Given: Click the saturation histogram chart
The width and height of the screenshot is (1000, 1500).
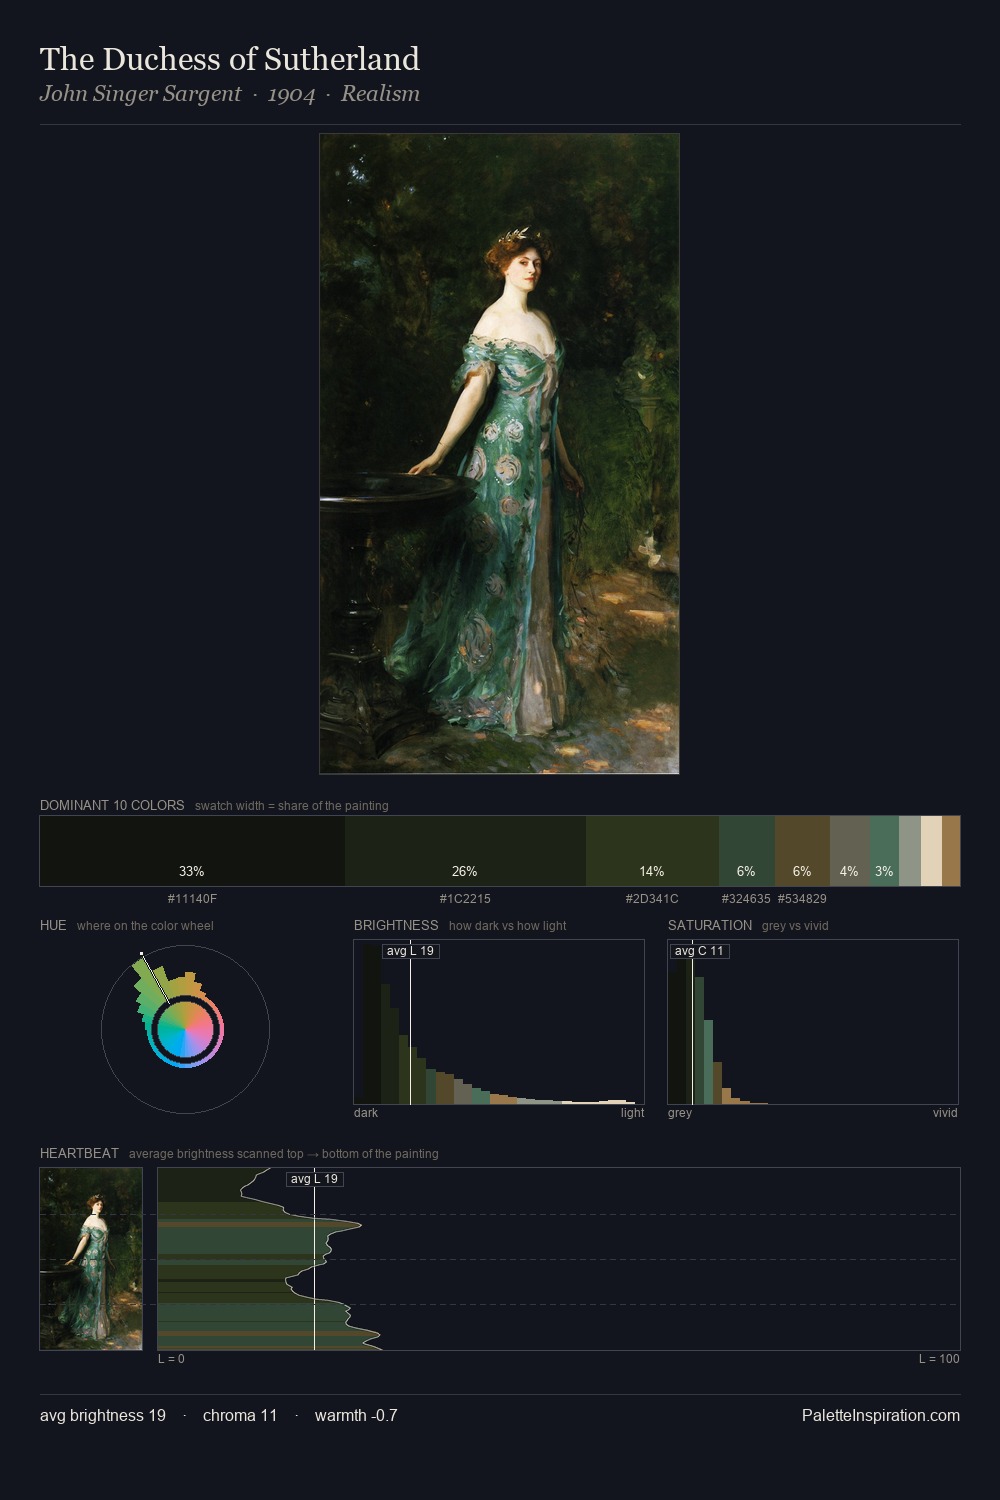Looking at the screenshot, I should (x=813, y=1022).
